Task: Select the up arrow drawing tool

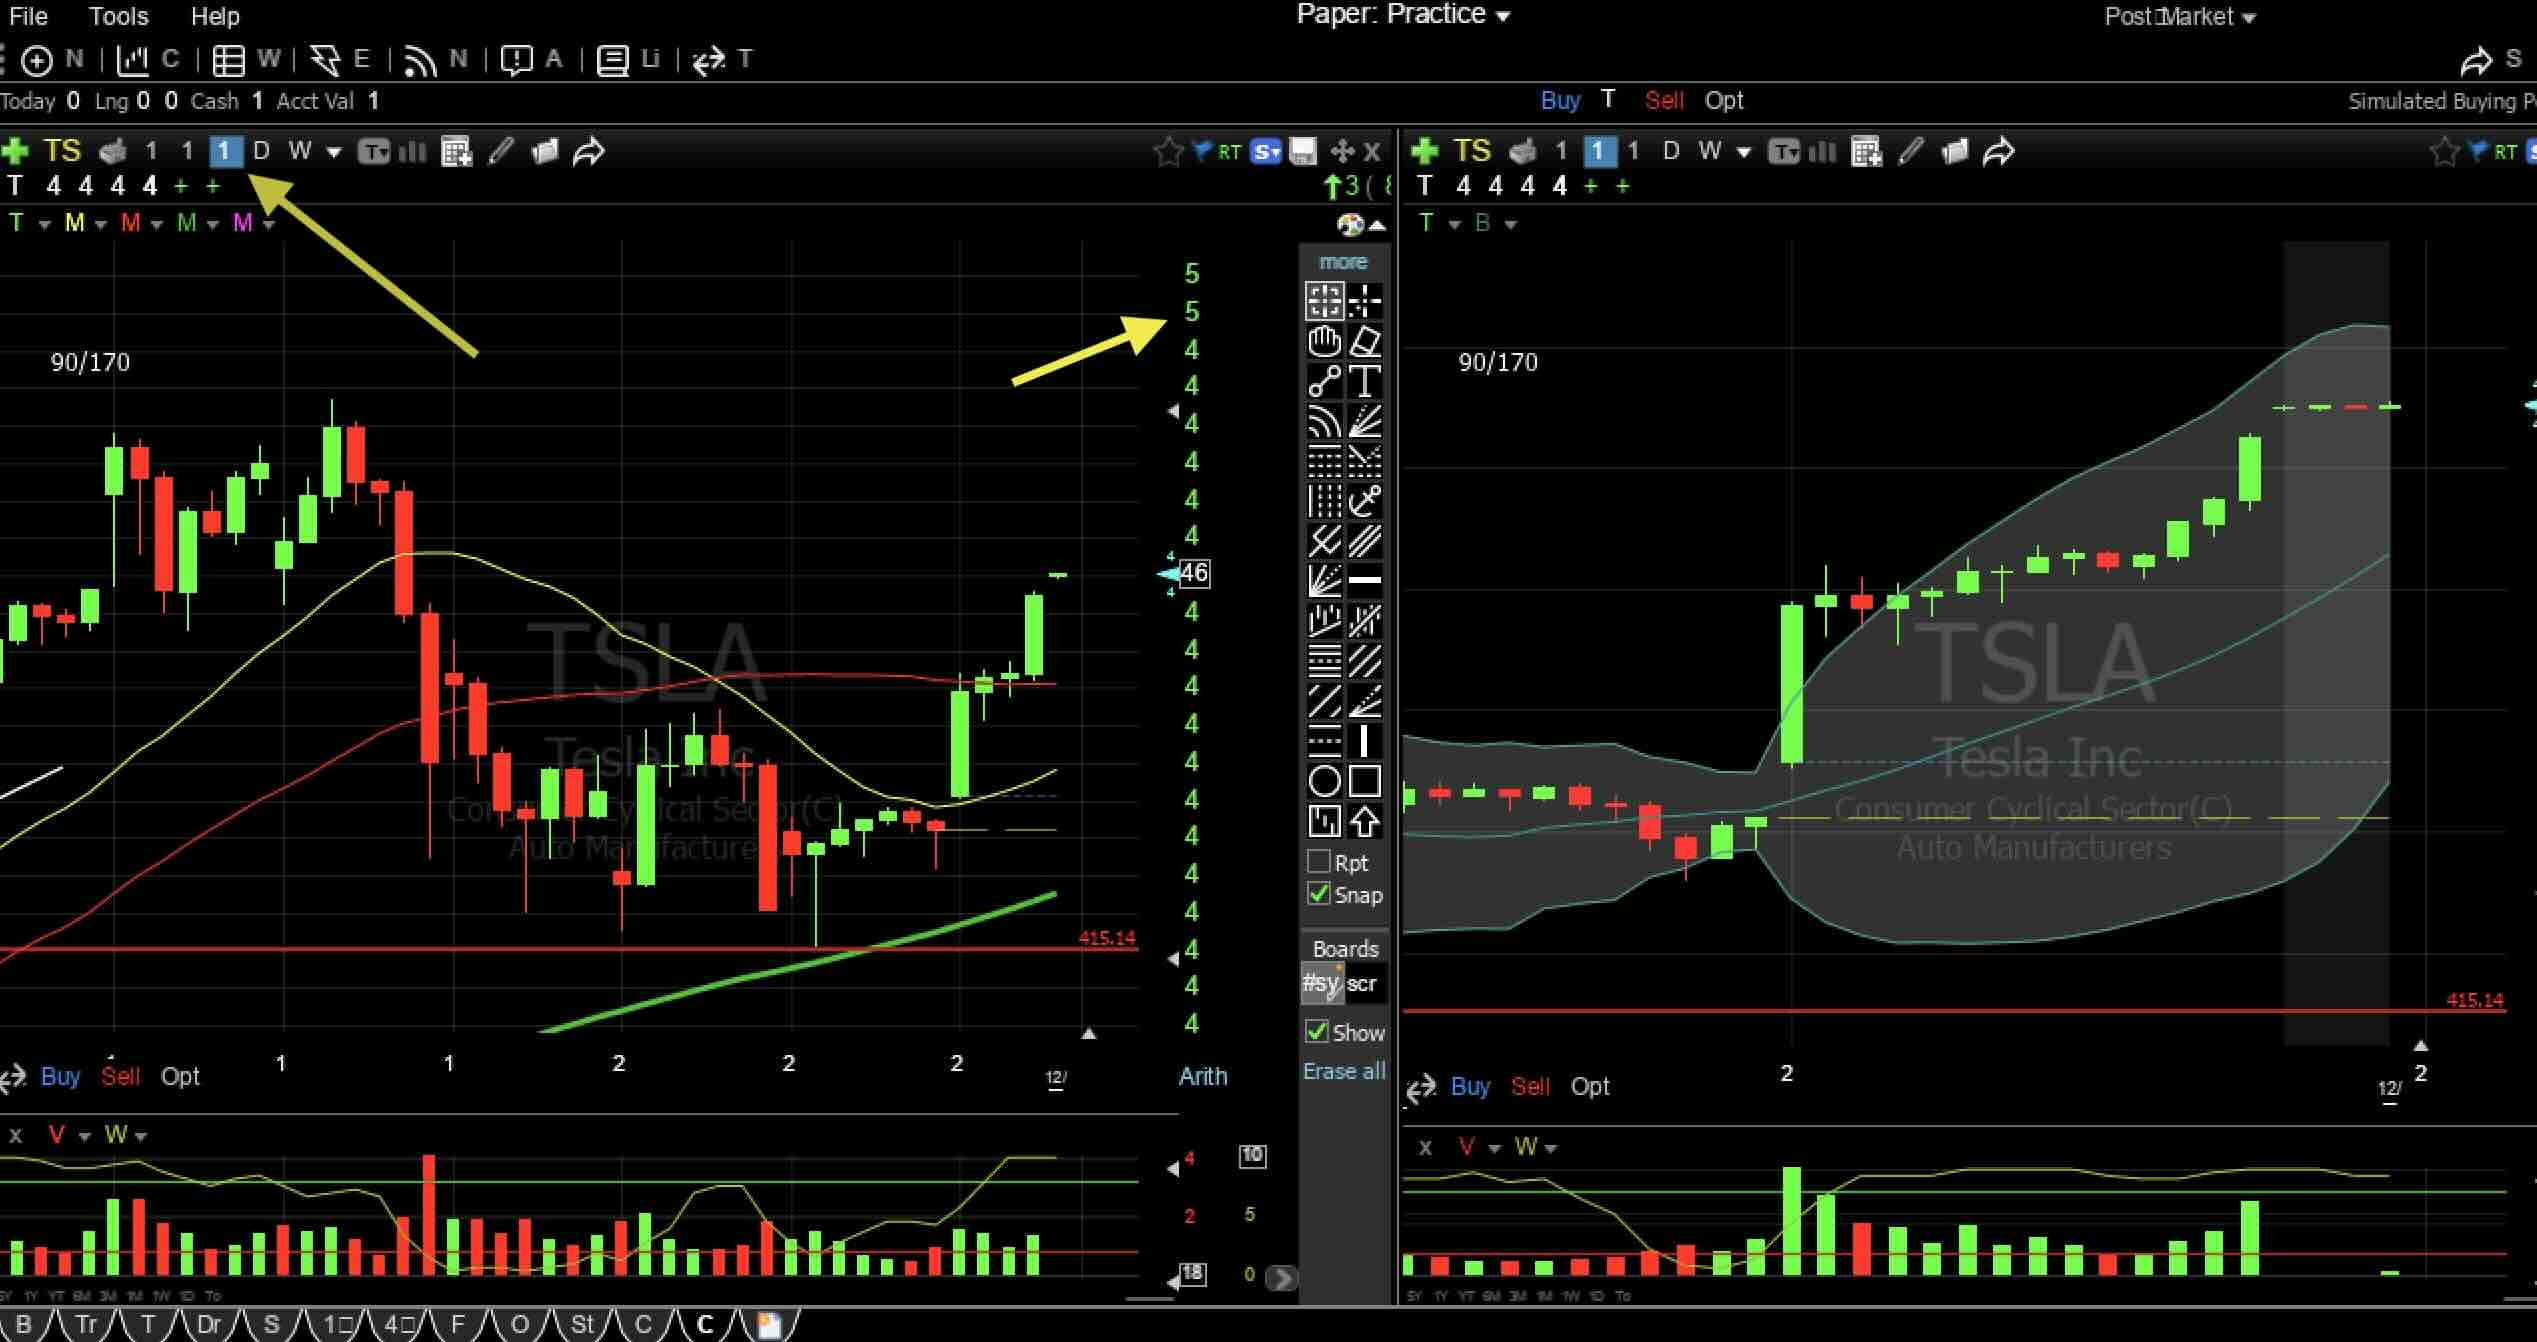Action: pyautogui.click(x=1365, y=821)
